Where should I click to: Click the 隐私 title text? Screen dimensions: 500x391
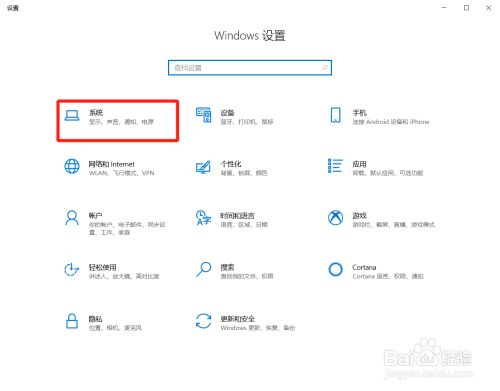[x=95, y=319]
